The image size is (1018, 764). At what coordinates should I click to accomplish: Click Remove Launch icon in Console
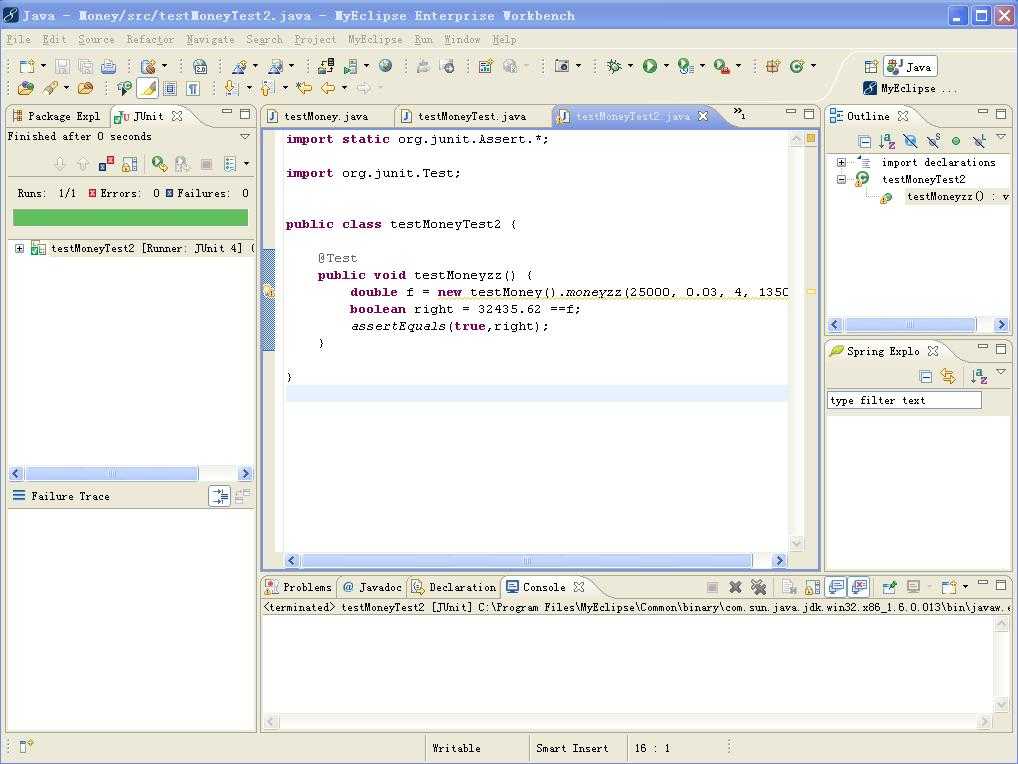pyautogui.click(x=735, y=587)
